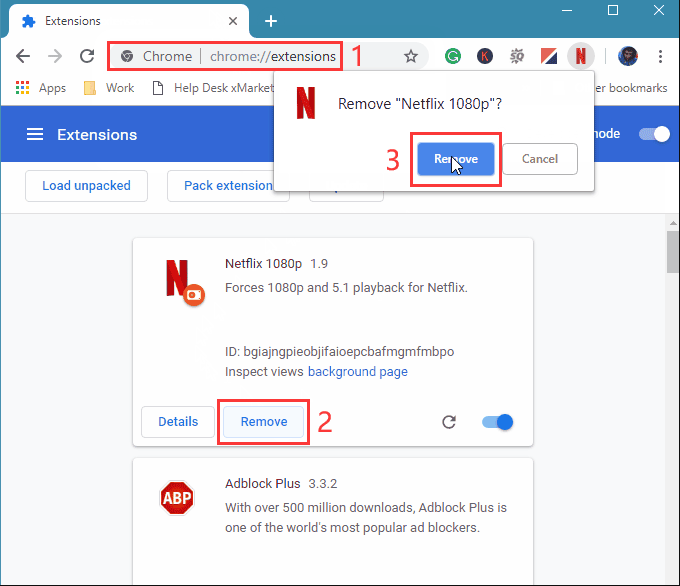Open the Netflix 1080p toolbar extension icon
The image size is (680, 586).
[x=581, y=56]
